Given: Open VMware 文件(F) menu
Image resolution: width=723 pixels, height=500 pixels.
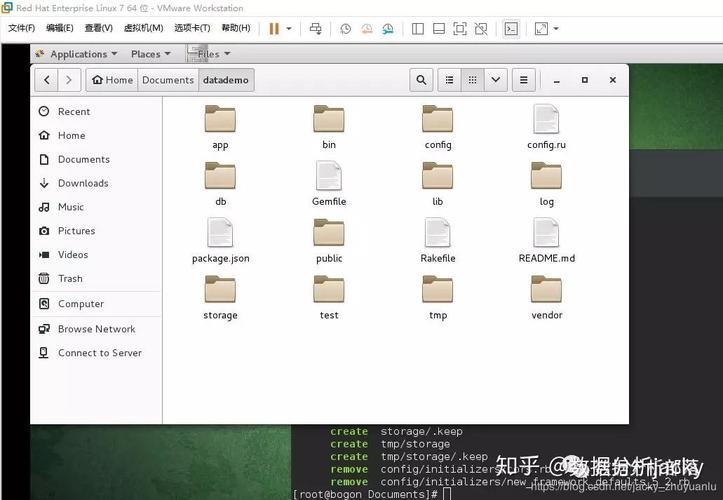Looking at the screenshot, I should pyautogui.click(x=21, y=28).
